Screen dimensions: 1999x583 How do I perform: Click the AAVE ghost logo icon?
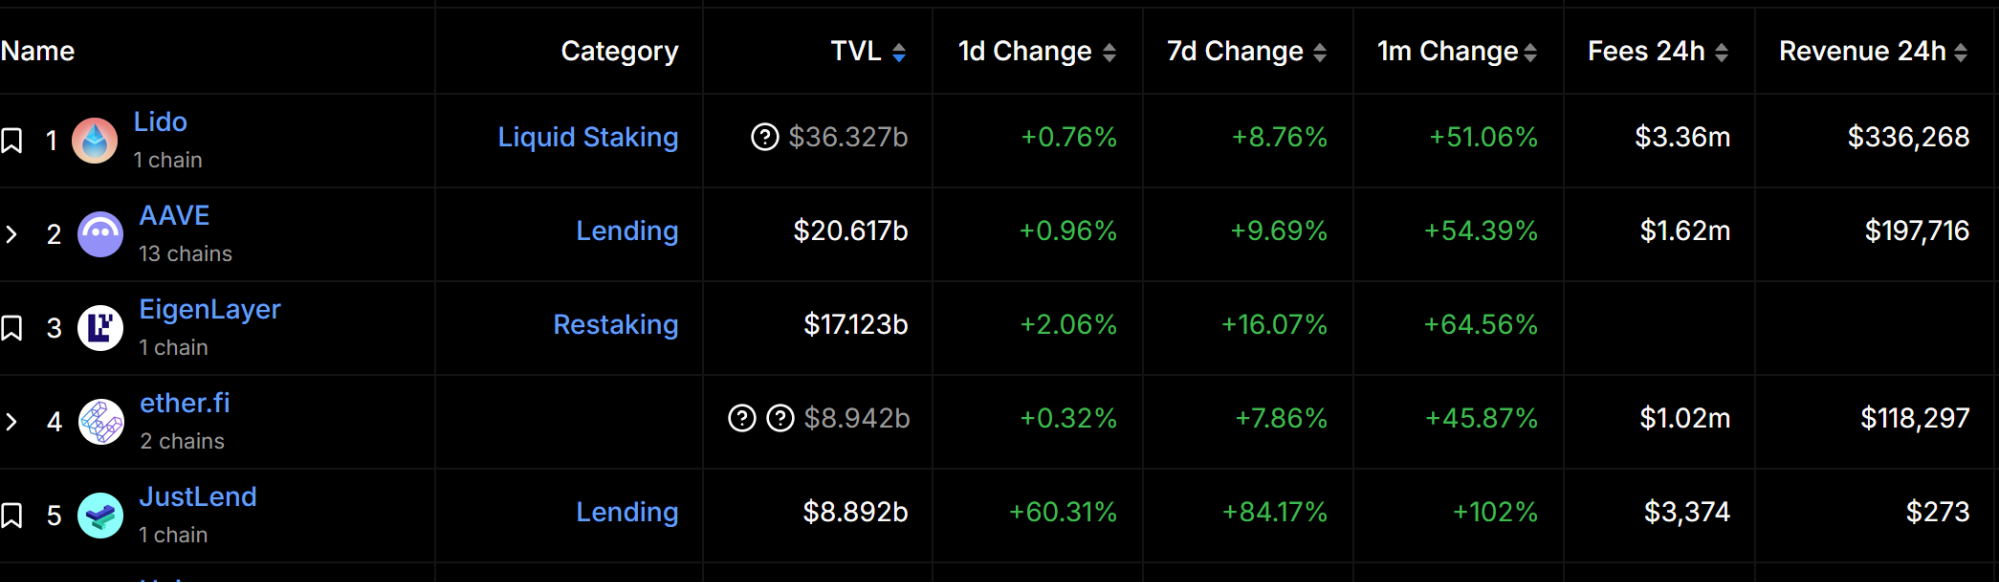click(x=100, y=235)
